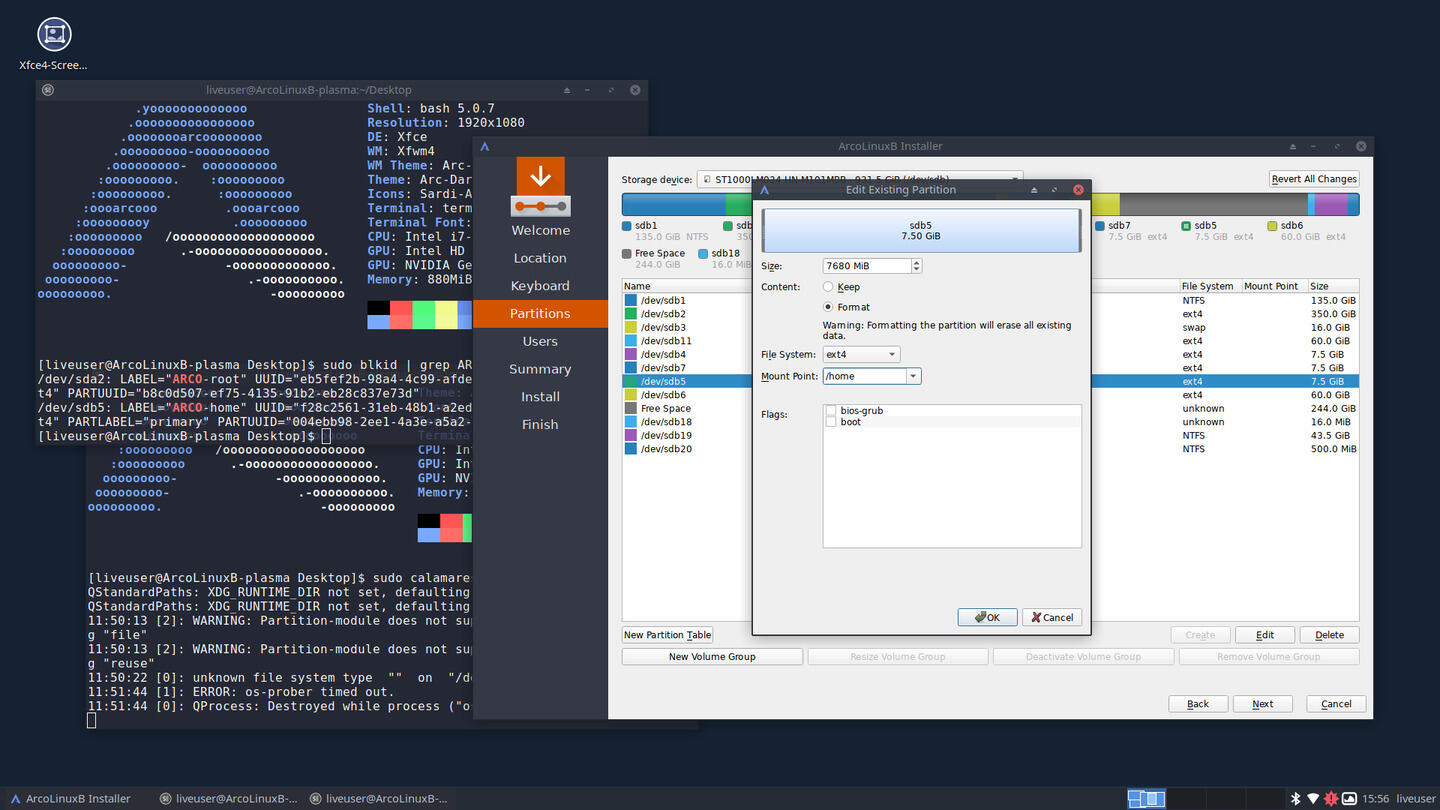
Task: Click the icon of the /dev/sdb7 row
Action: (631, 368)
